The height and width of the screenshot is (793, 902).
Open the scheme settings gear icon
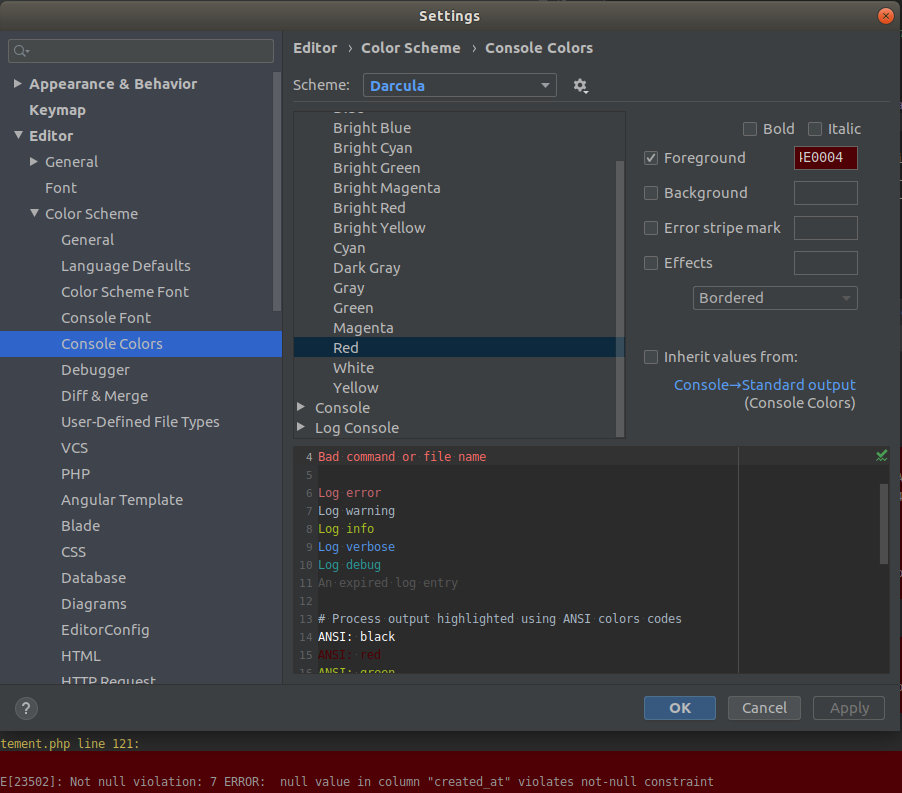point(581,85)
